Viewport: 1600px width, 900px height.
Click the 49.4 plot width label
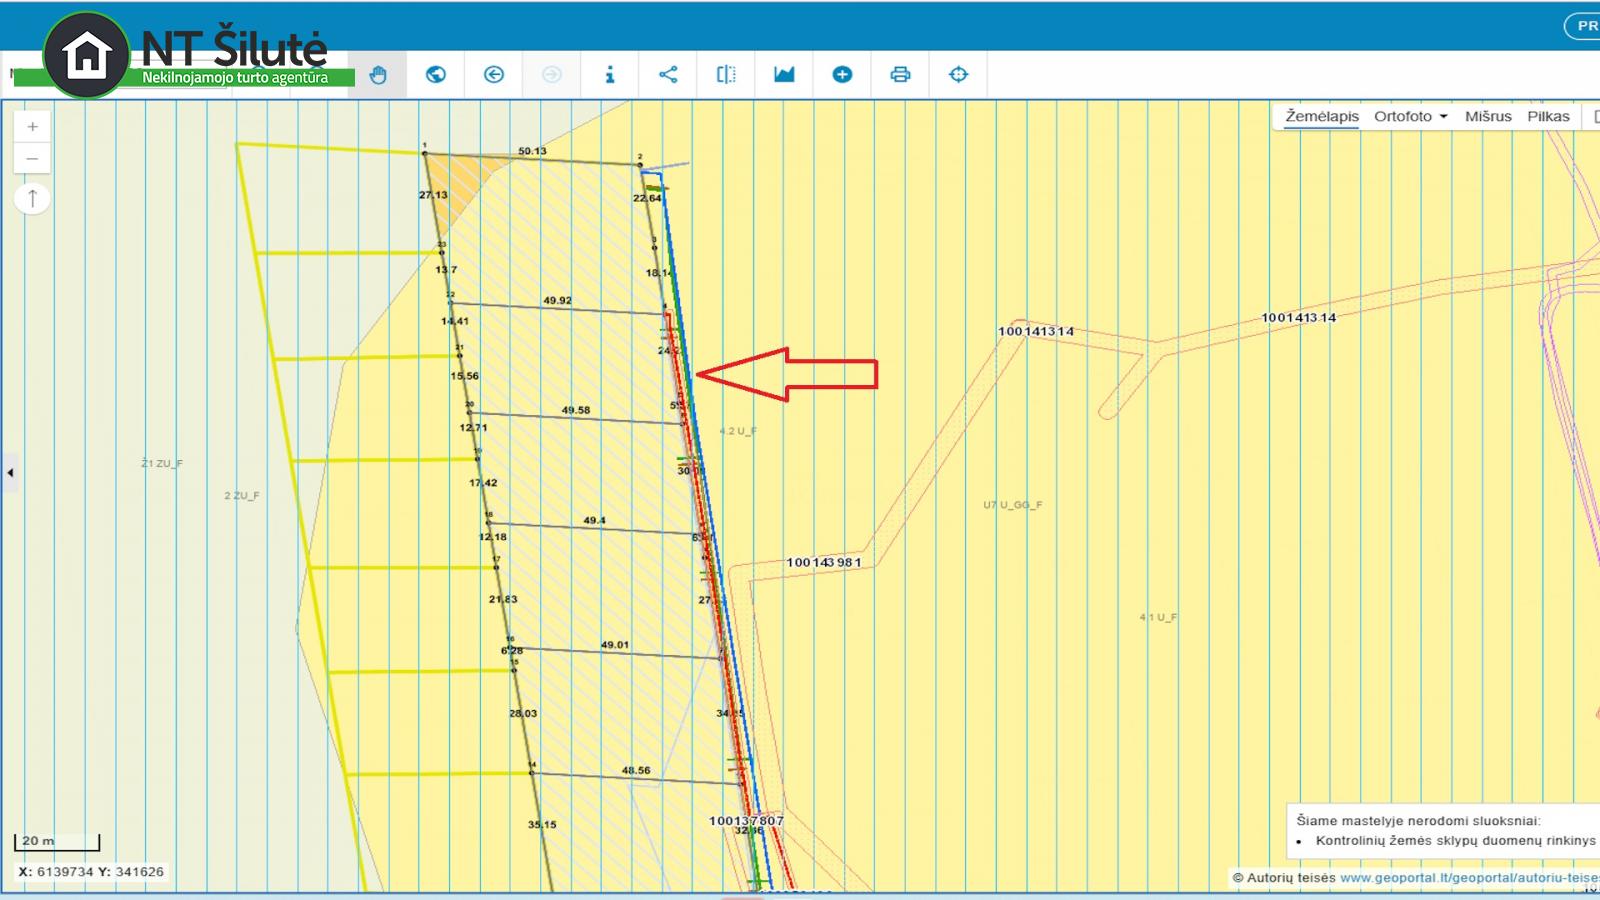point(595,520)
